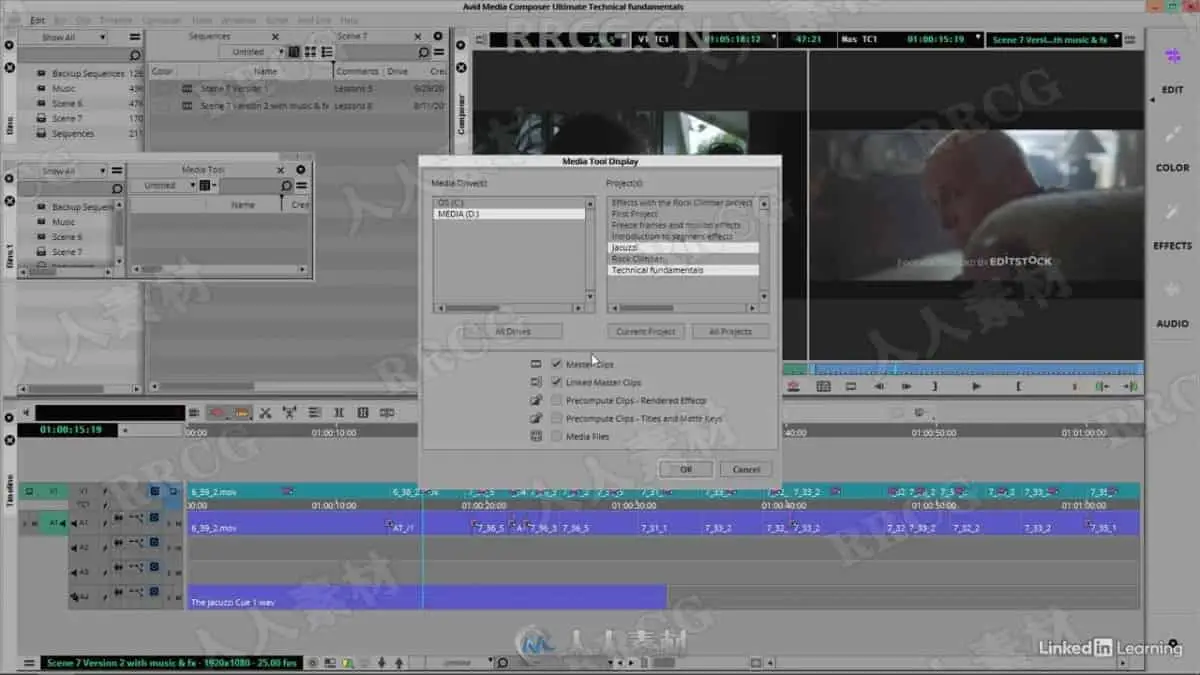The image size is (1200, 675).
Task: Open the Composer menu
Action: pyautogui.click(x=161, y=20)
